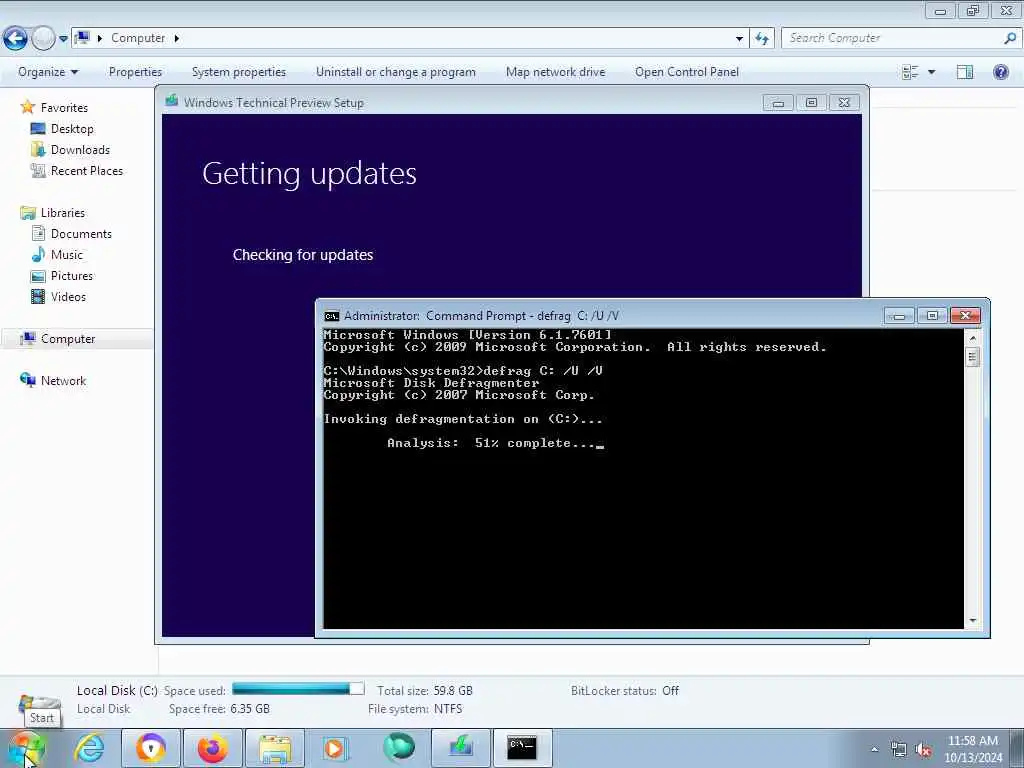Image resolution: width=1024 pixels, height=768 pixels.
Task: Select Uninstall or change a program
Action: (396, 72)
